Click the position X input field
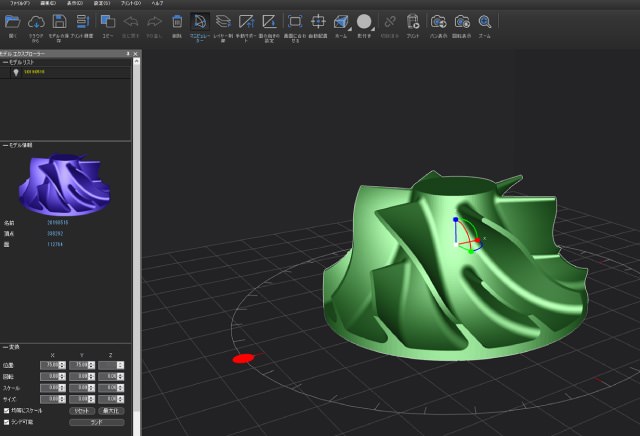Image resolution: width=640 pixels, height=436 pixels. coord(50,365)
